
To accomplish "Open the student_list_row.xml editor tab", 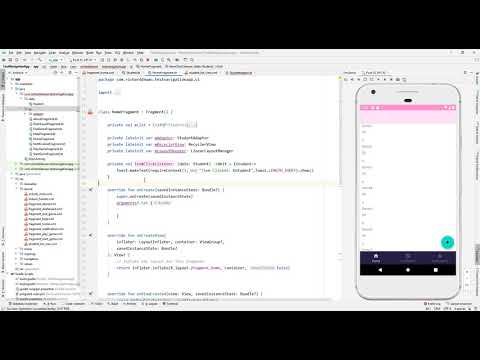I will 202,72.
